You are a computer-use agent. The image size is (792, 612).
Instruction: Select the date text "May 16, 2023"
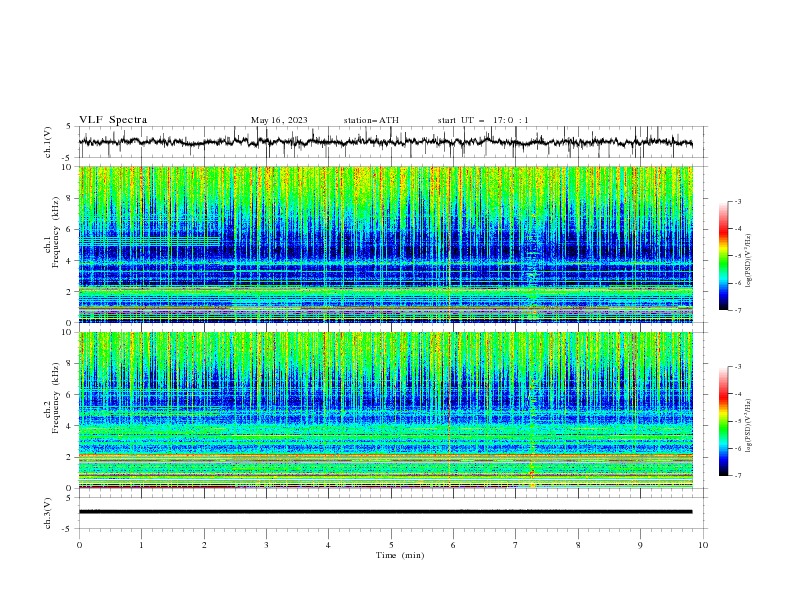click(279, 120)
